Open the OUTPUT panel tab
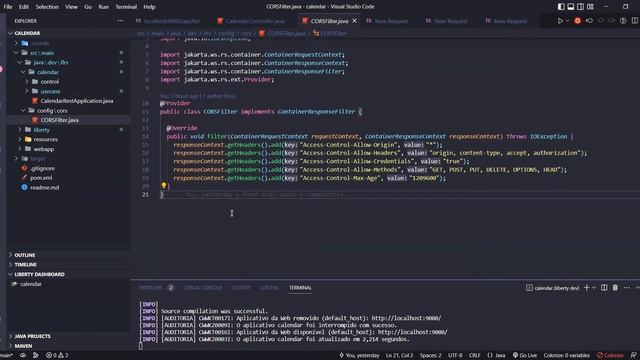 point(241,288)
